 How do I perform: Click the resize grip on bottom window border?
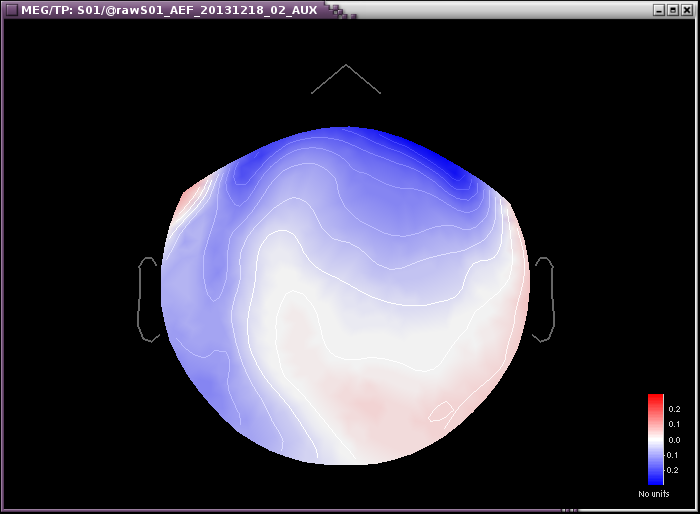click(575, 510)
